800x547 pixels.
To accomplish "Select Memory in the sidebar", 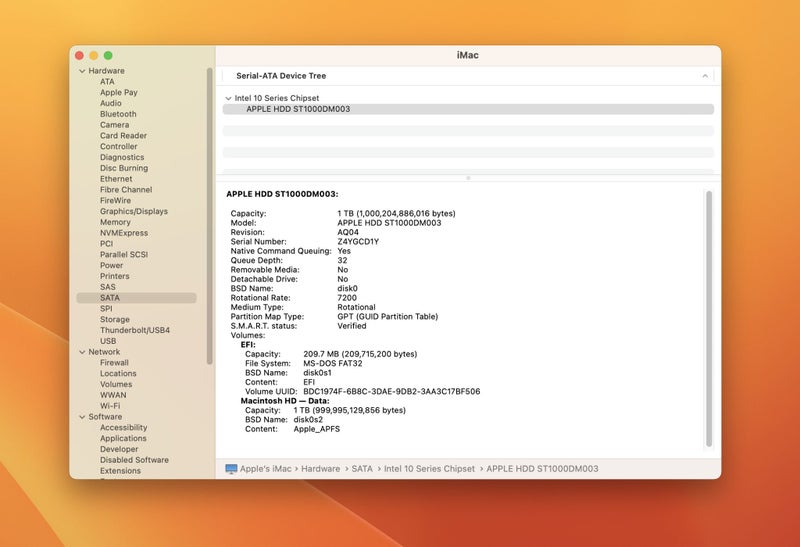I will [115, 222].
